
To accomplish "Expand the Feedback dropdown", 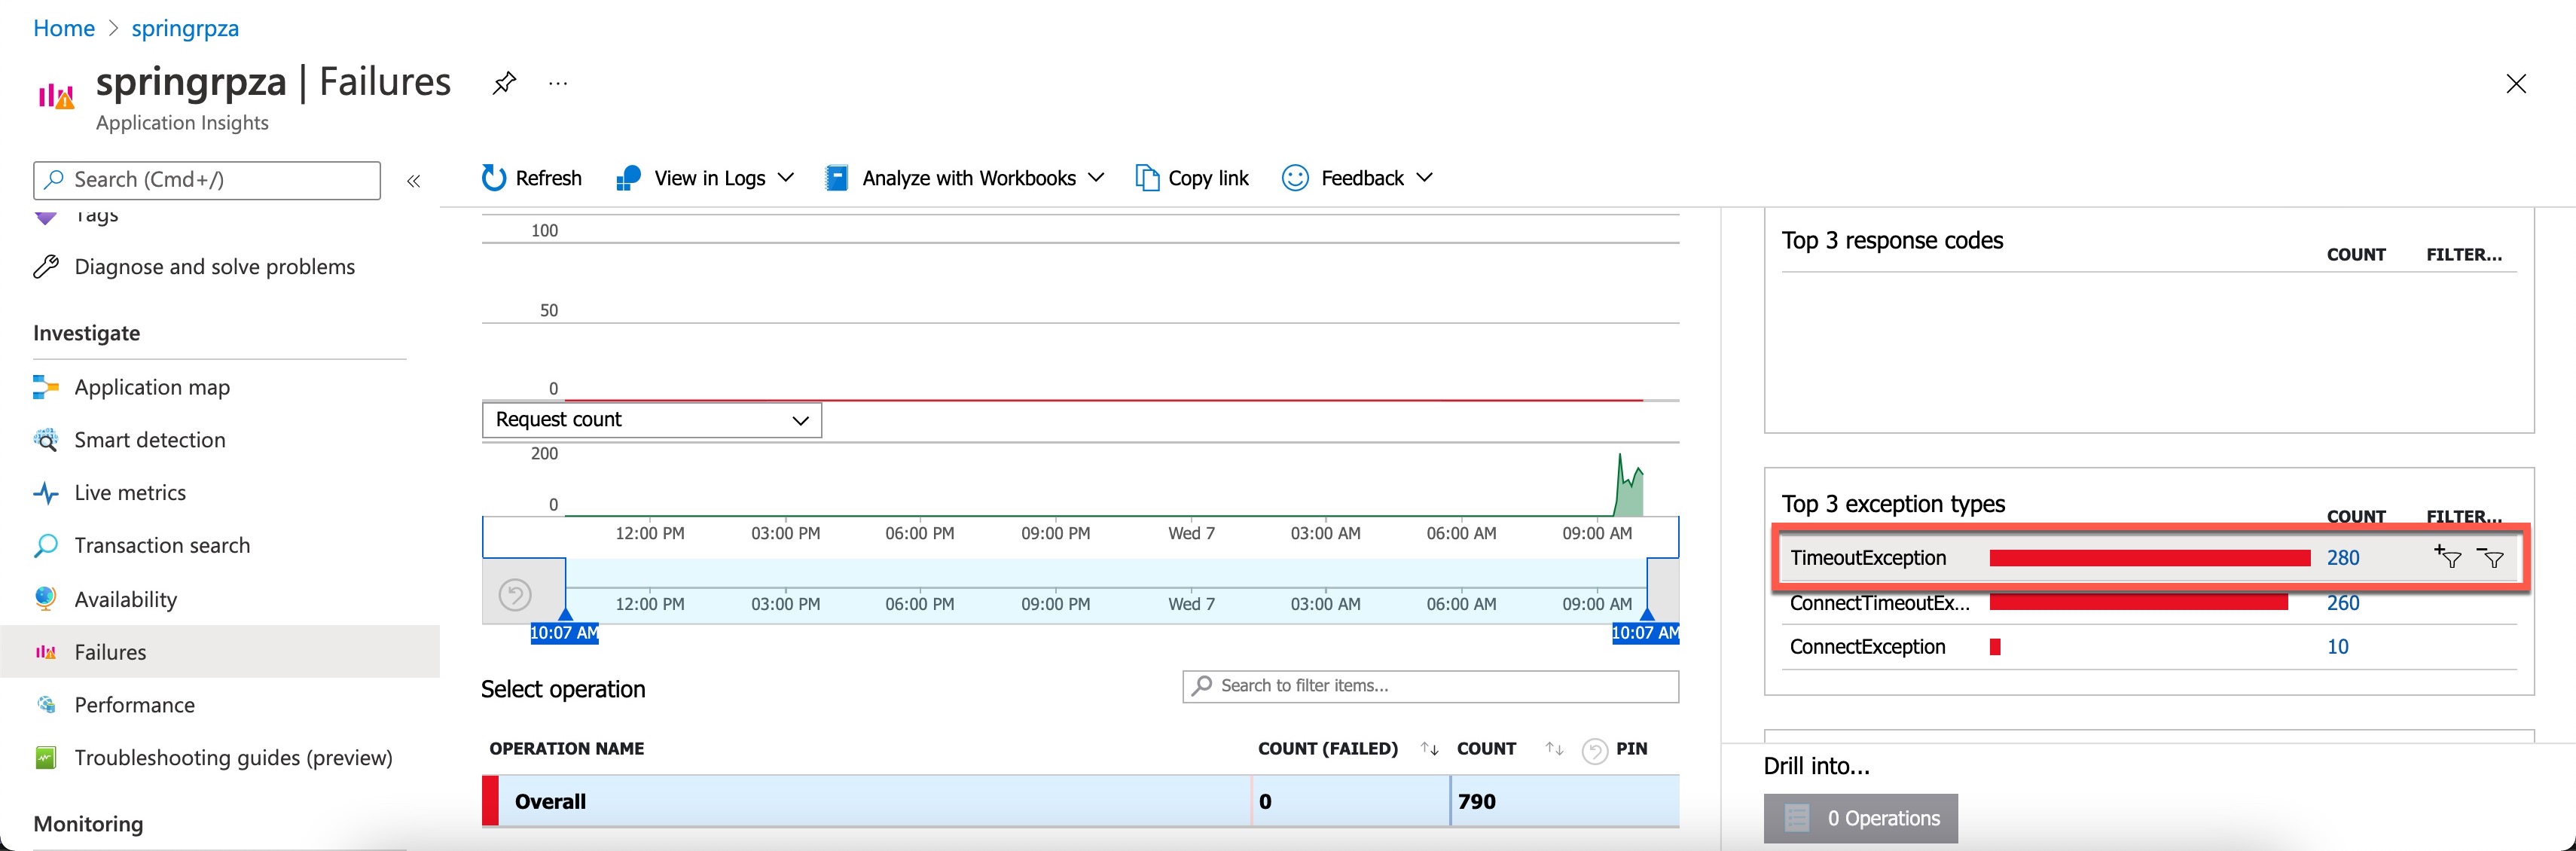I will pyautogui.click(x=1426, y=177).
